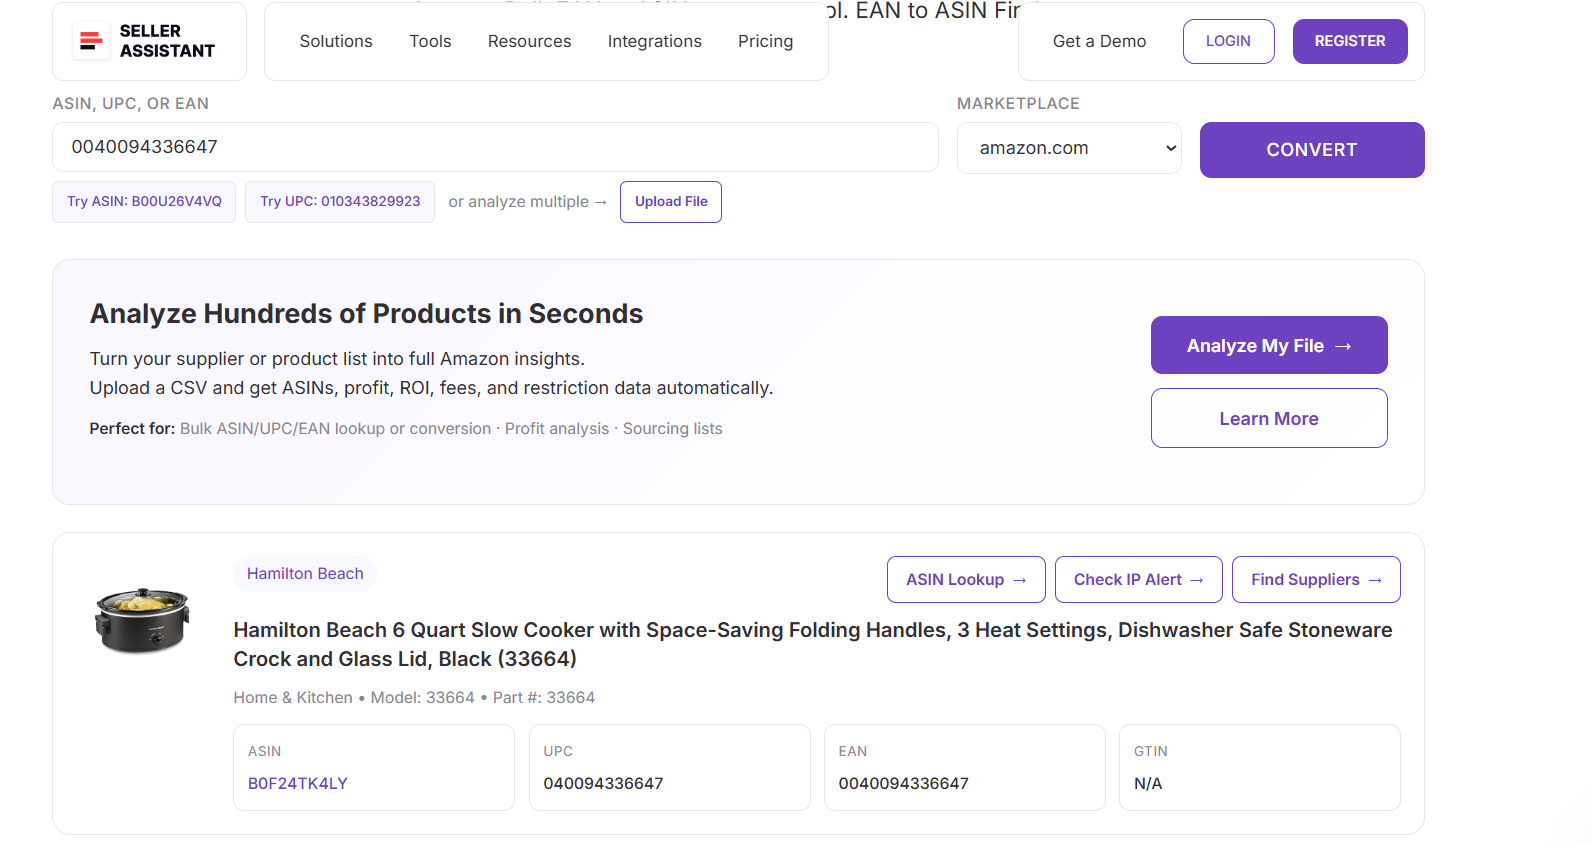The height and width of the screenshot is (846, 1592).
Task: Click the Upload File button
Action: point(671,202)
